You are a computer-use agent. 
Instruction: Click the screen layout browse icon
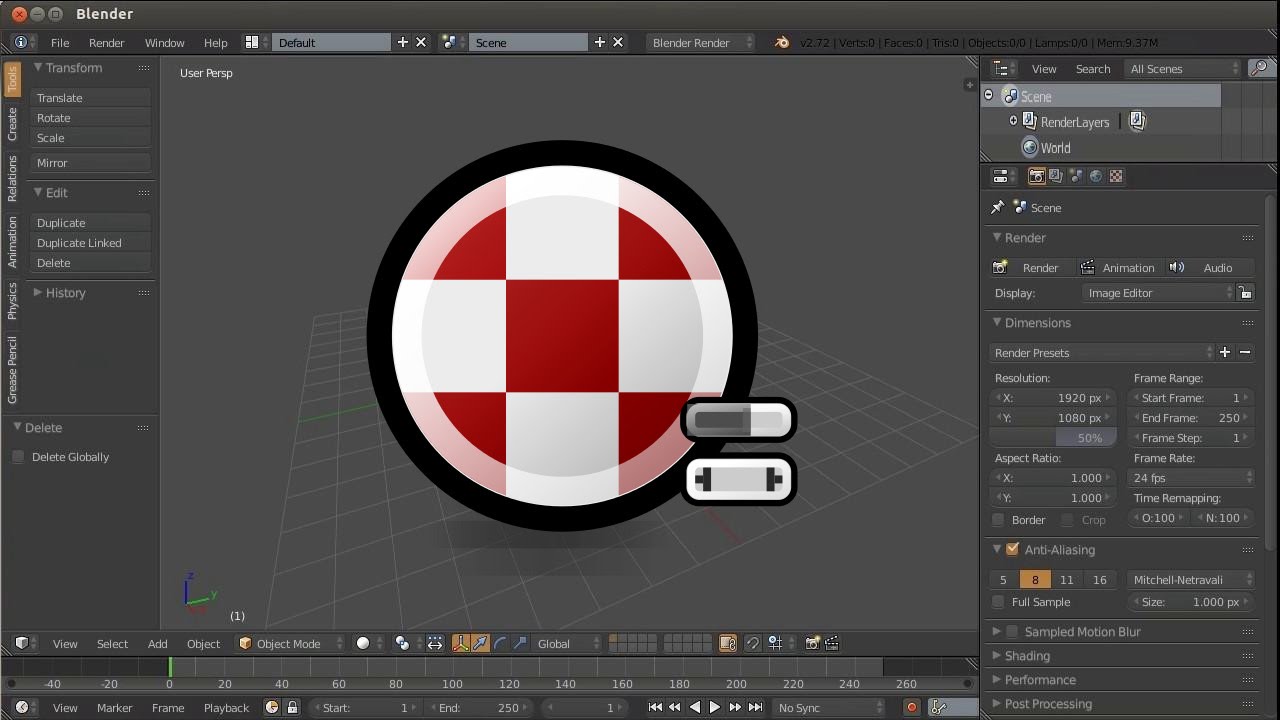tap(256, 42)
